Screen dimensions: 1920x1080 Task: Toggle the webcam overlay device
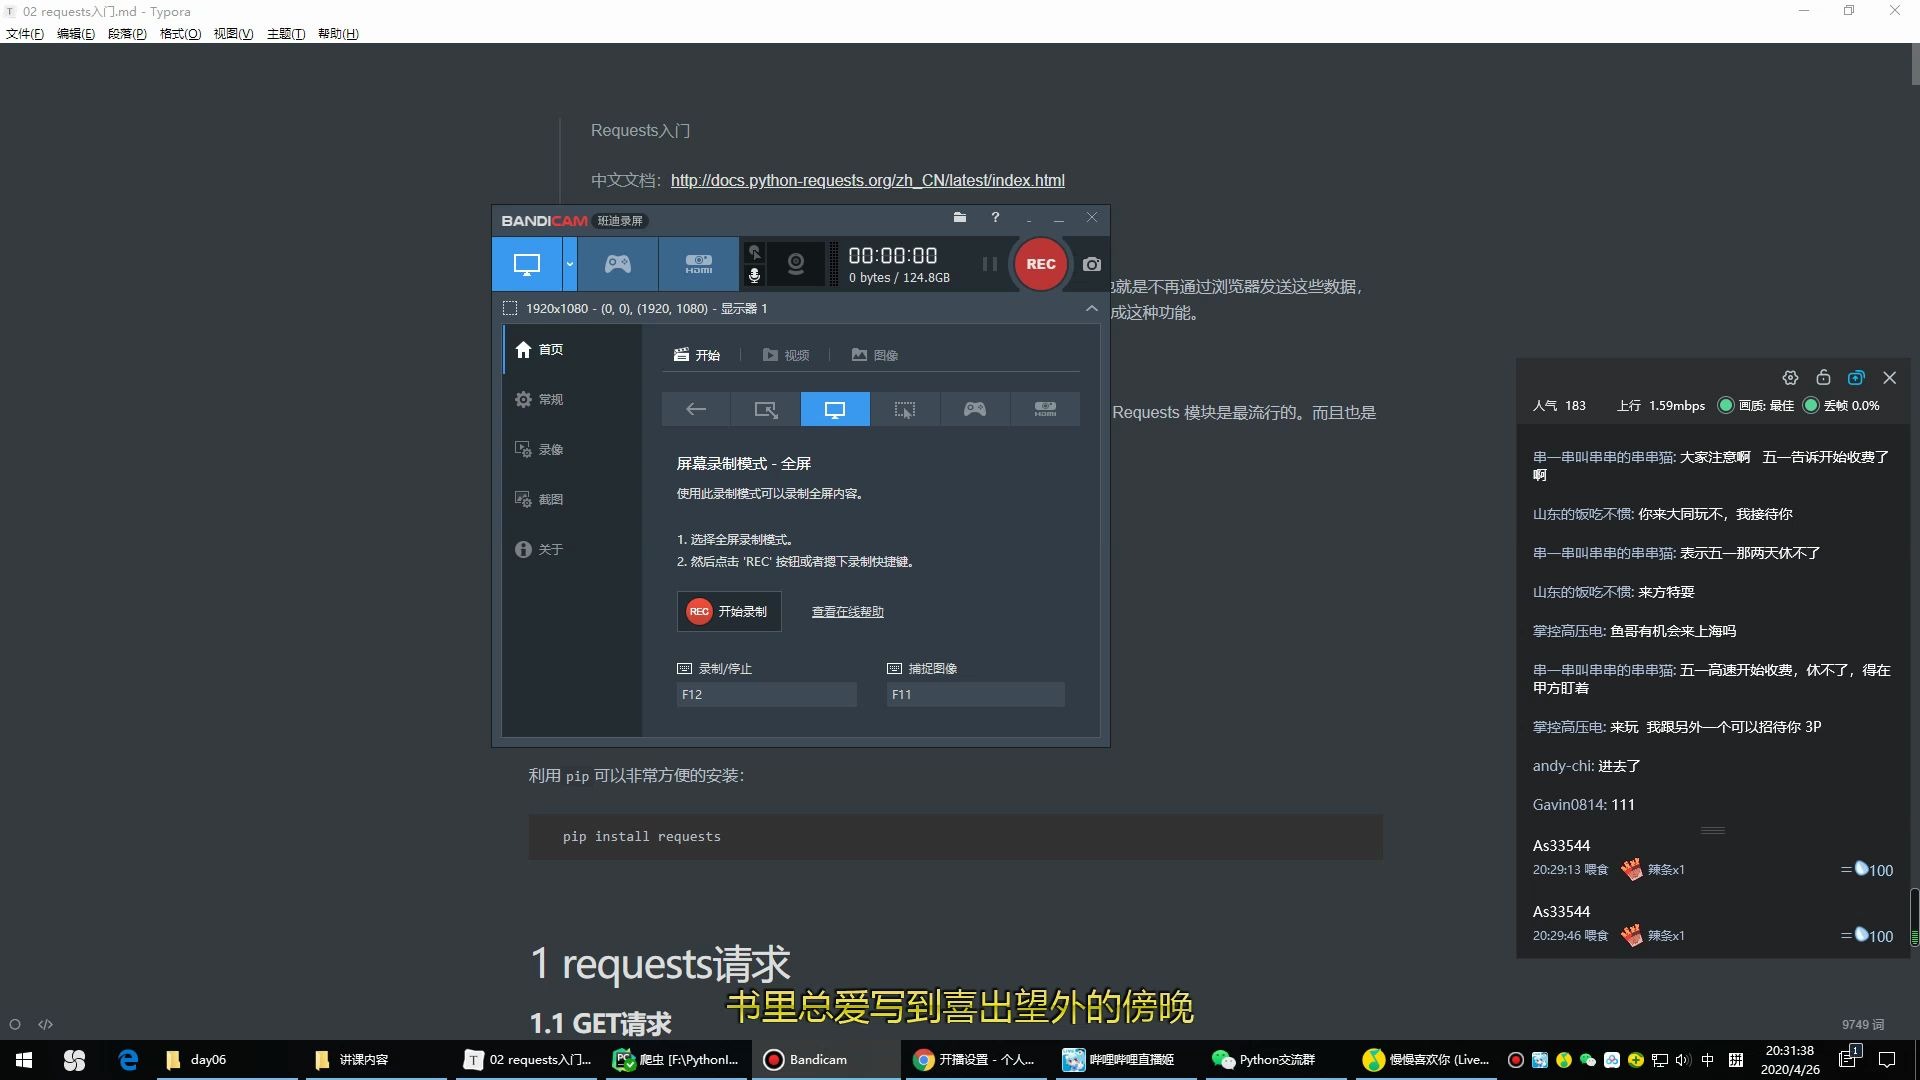tap(794, 263)
